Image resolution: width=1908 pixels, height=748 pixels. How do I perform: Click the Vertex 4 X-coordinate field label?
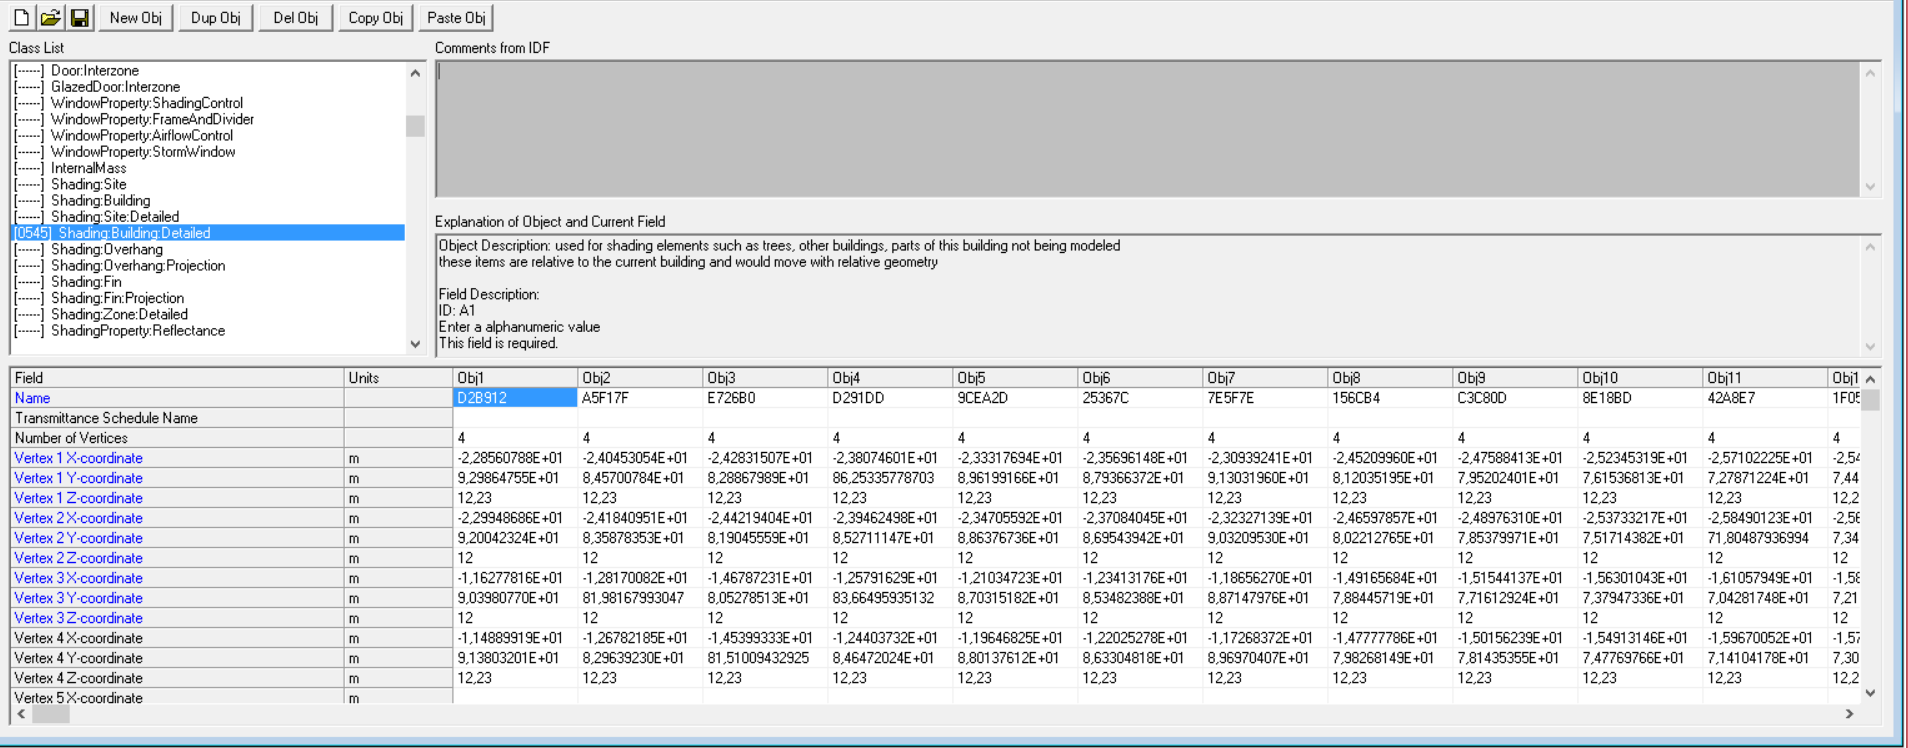(78, 638)
